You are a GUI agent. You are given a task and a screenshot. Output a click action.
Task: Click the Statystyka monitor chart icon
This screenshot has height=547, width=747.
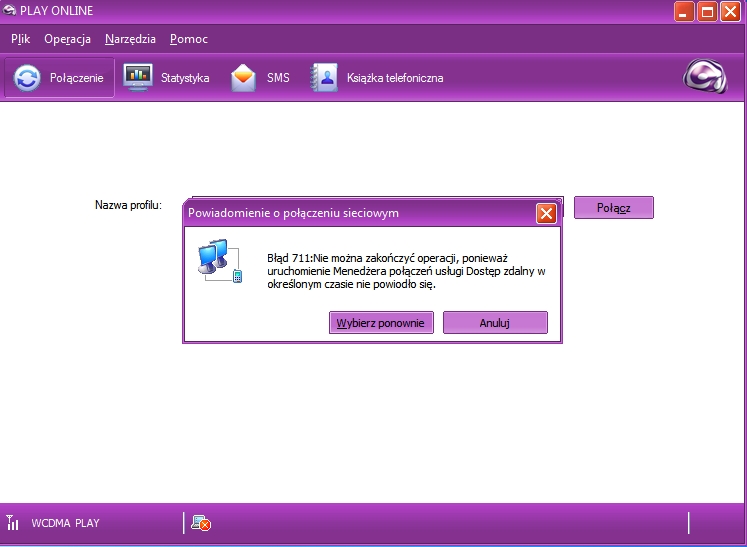coord(138,77)
